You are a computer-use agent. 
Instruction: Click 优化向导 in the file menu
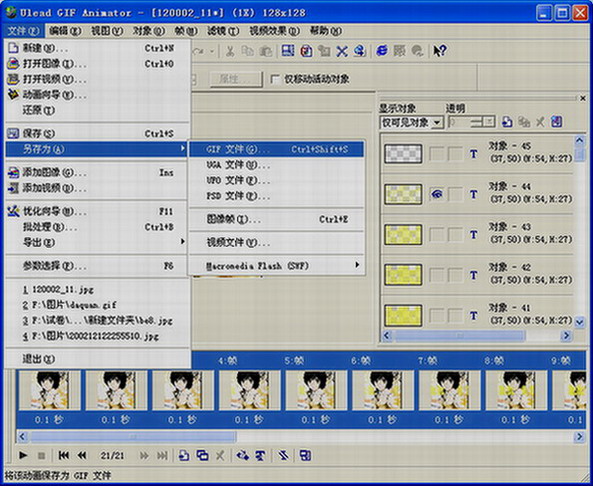coord(97,211)
